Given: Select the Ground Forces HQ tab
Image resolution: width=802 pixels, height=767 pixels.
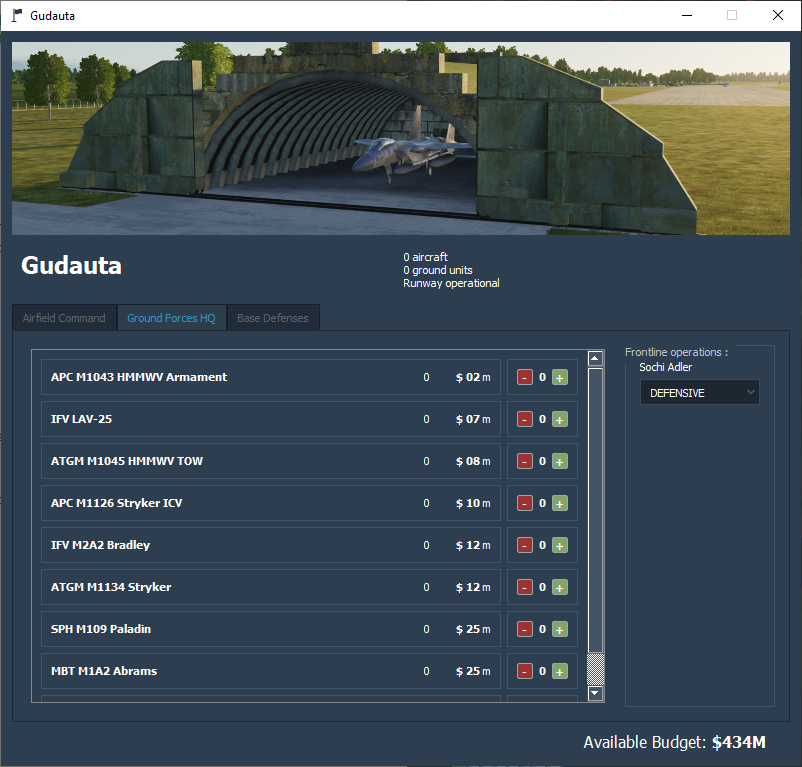Looking at the screenshot, I should click(171, 317).
